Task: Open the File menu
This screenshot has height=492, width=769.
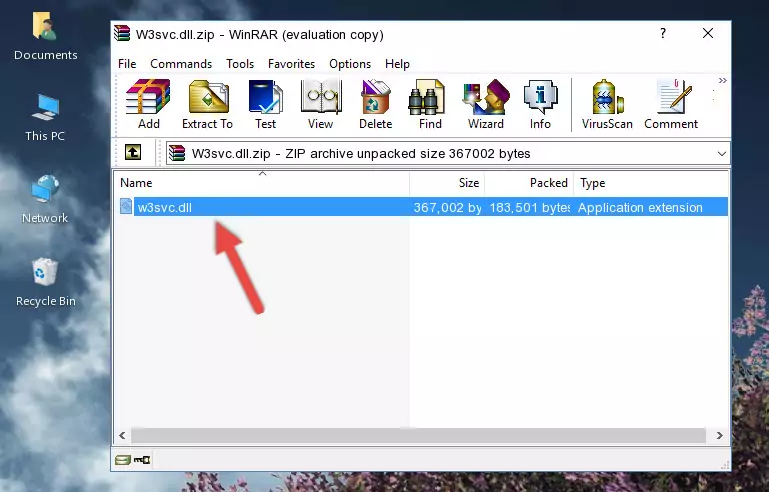Action: tap(127, 64)
